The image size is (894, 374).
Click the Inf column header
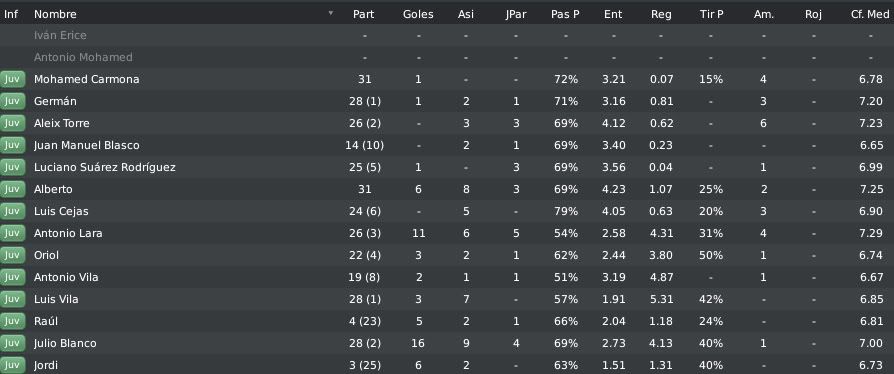click(11, 14)
